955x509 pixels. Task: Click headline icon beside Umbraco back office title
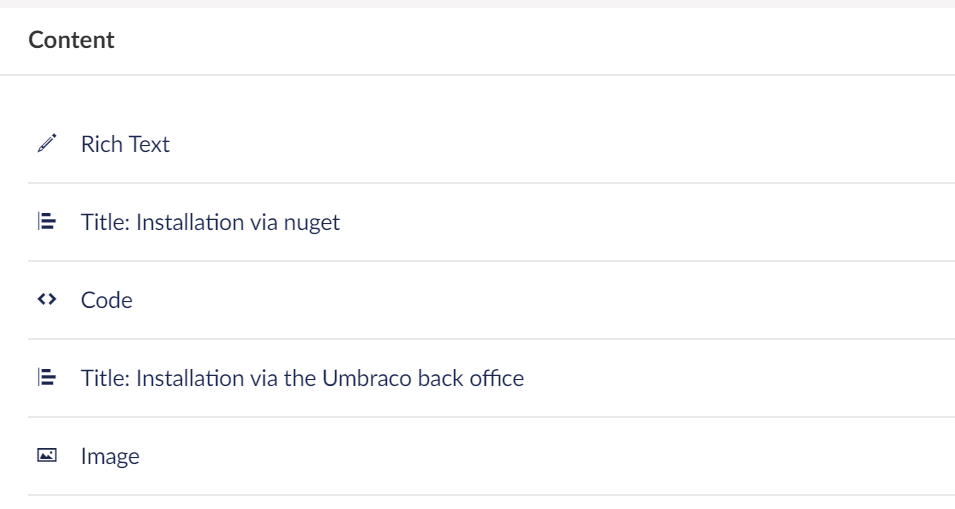47,377
